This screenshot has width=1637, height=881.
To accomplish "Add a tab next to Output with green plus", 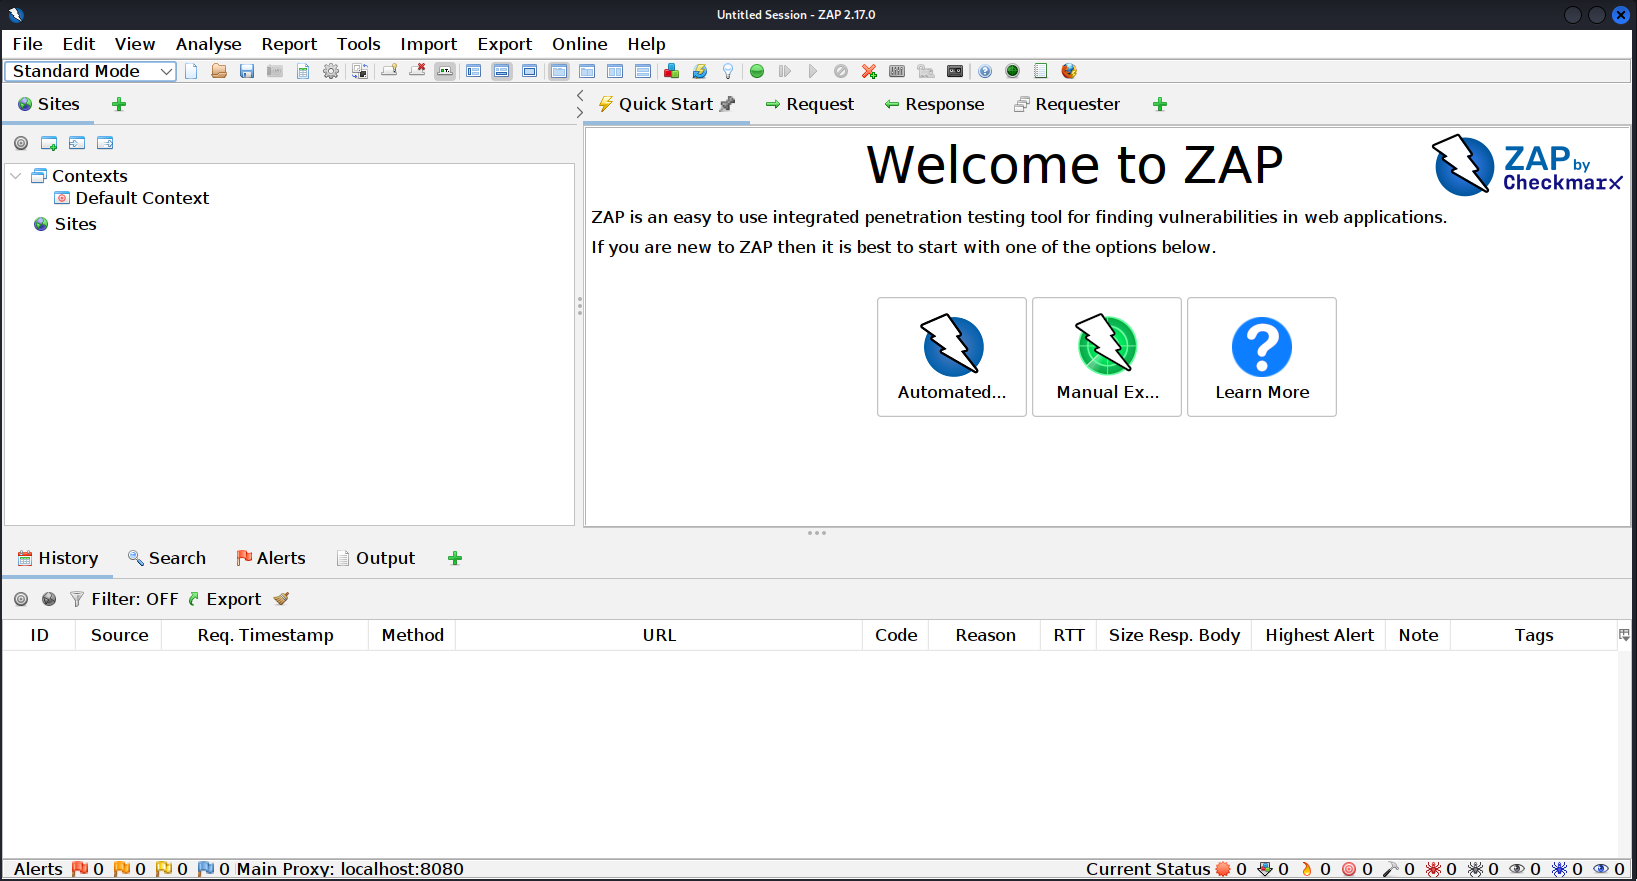I will (x=455, y=558).
